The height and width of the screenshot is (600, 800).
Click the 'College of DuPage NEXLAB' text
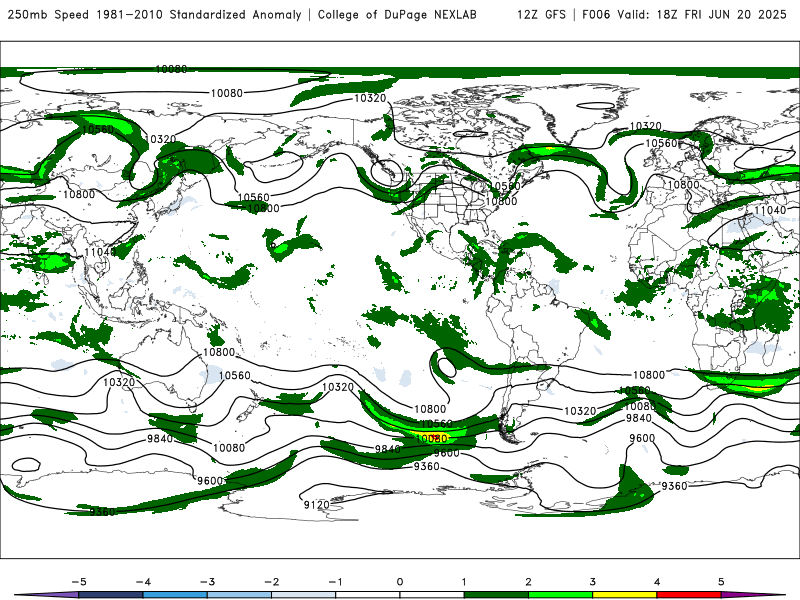[397, 15]
